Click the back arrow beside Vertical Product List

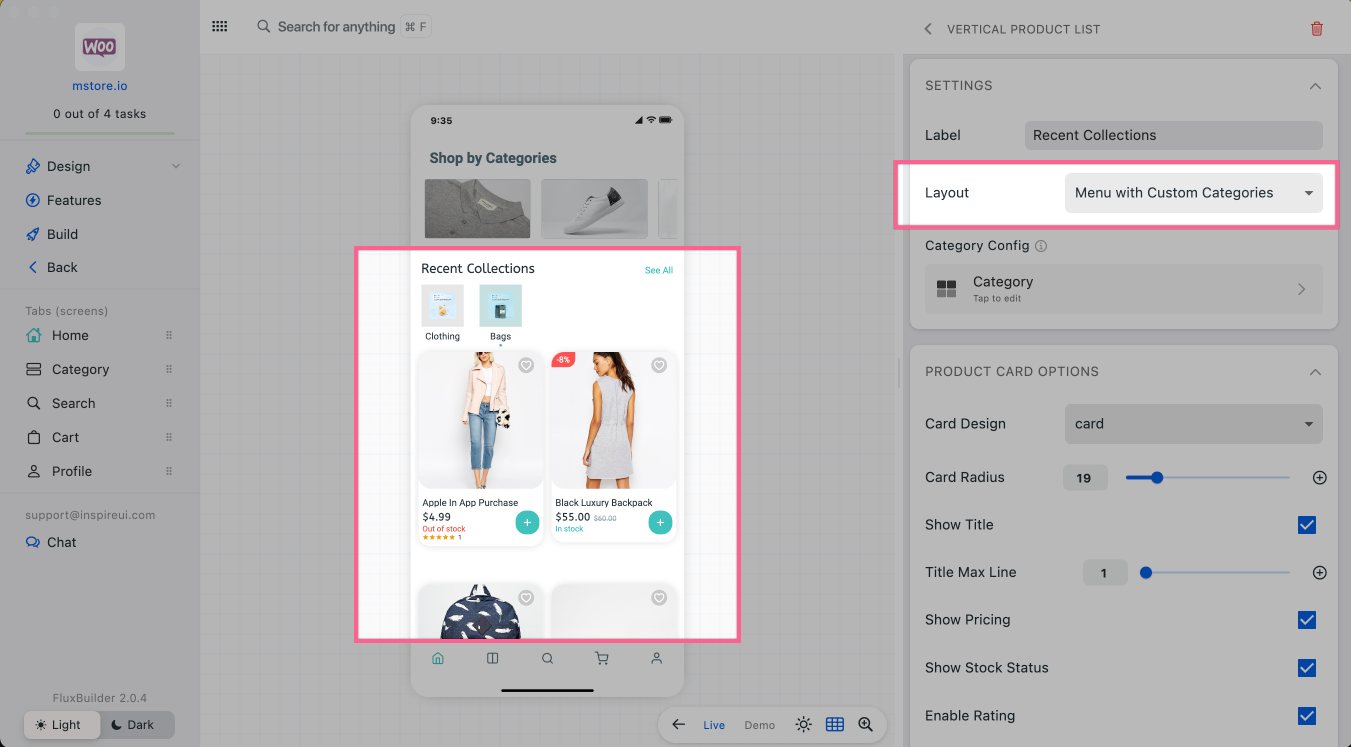[x=928, y=29]
